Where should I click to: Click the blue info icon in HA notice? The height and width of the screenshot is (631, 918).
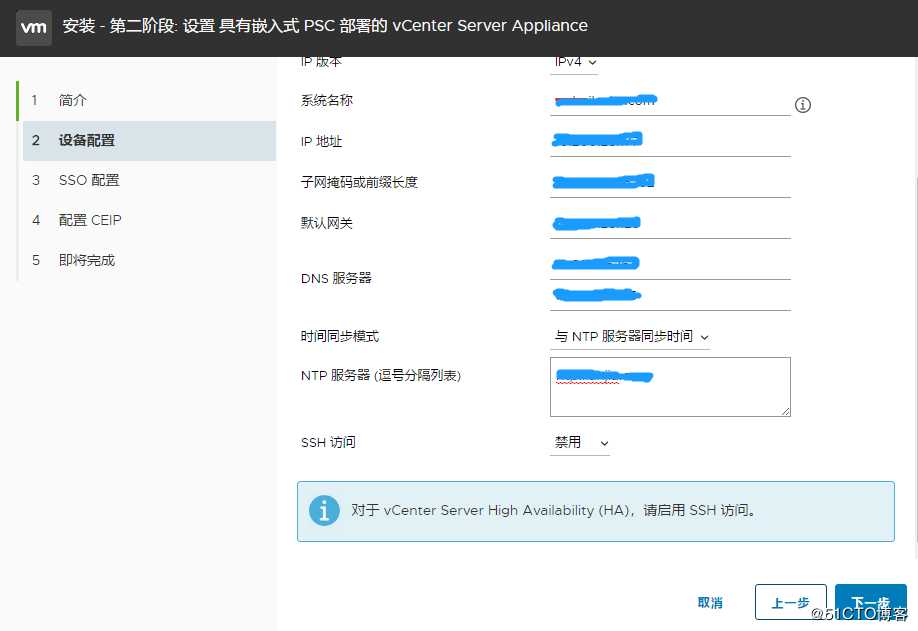pyautogui.click(x=324, y=510)
